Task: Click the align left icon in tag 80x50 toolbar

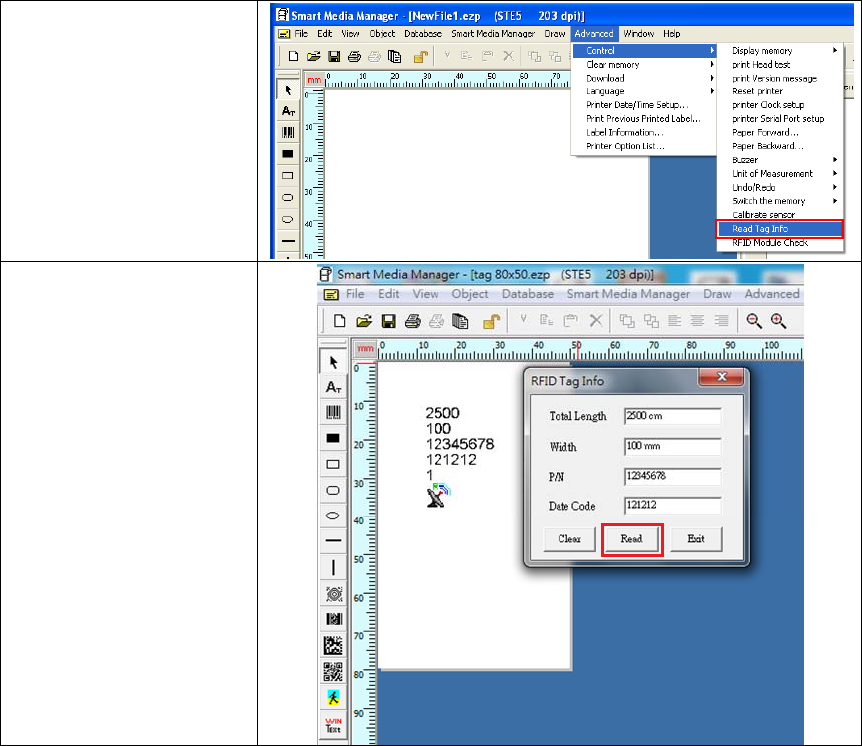Action: coord(675,320)
